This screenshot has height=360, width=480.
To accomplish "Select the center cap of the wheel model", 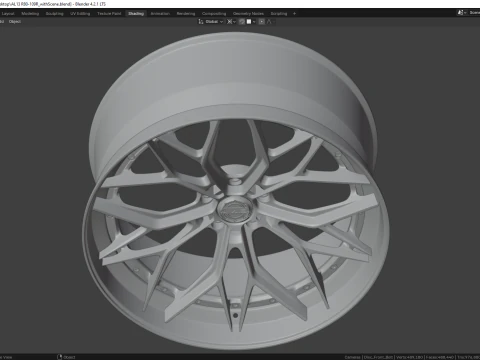I will point(236,209).
